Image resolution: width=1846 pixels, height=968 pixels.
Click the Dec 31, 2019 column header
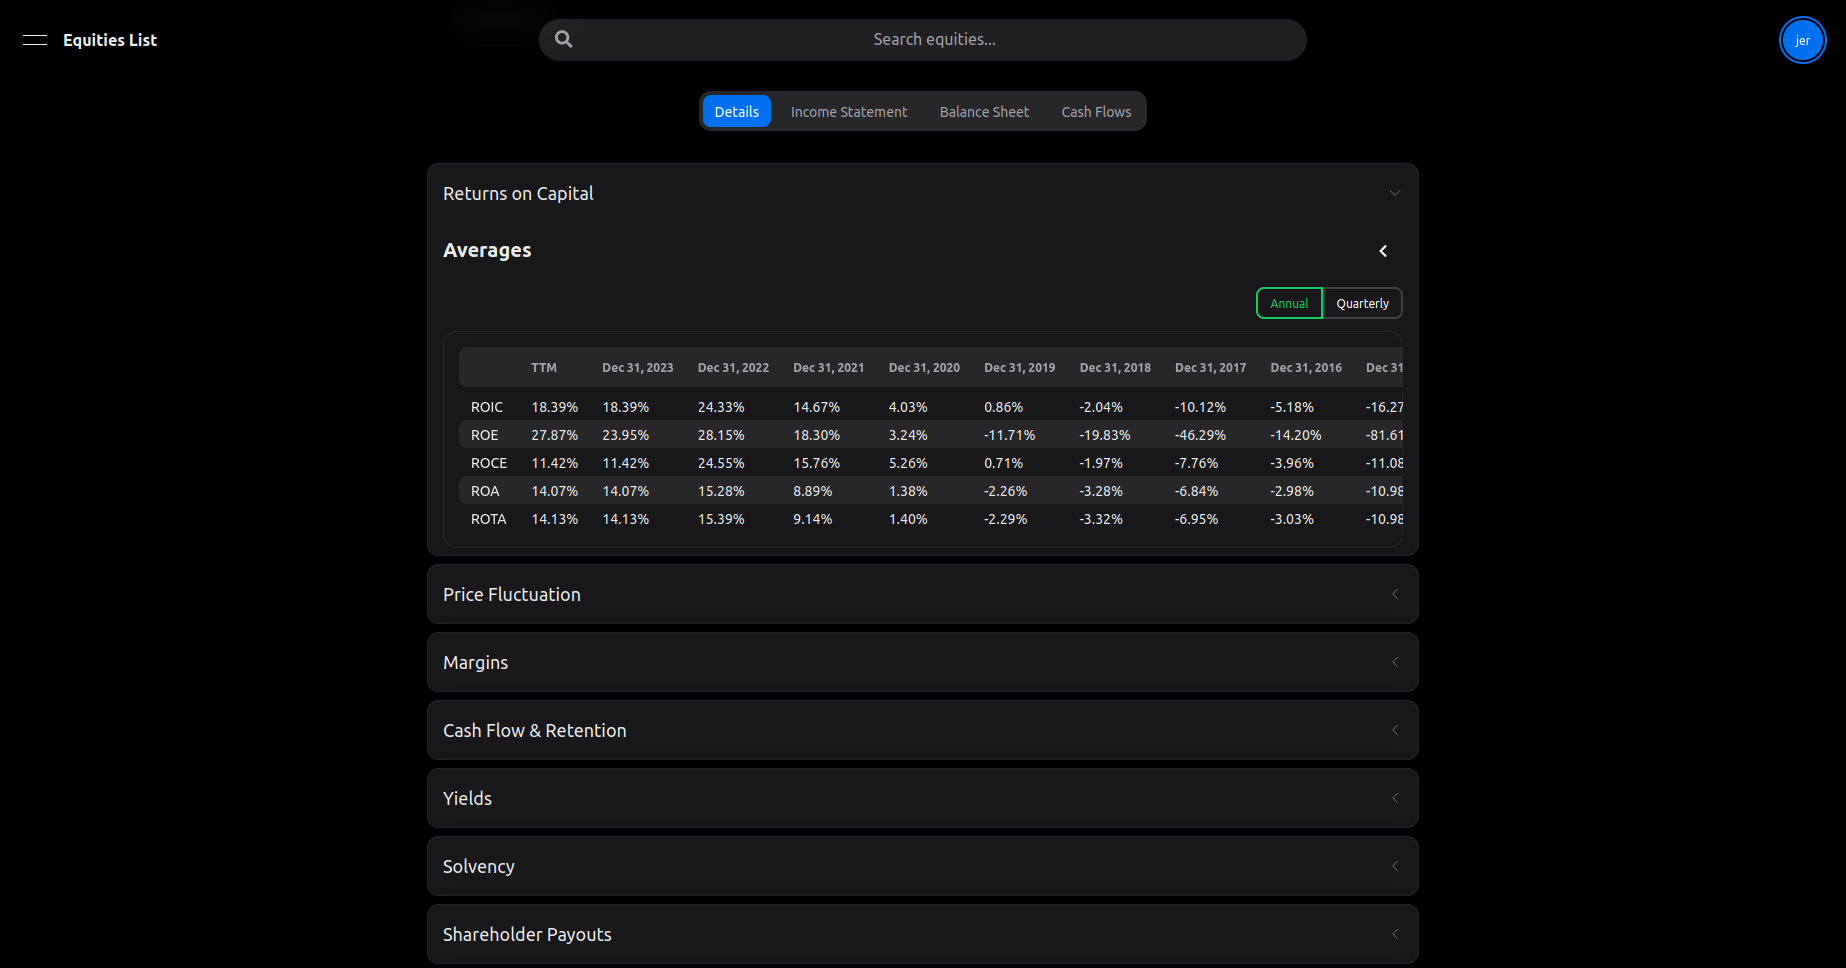(1019, 368)
